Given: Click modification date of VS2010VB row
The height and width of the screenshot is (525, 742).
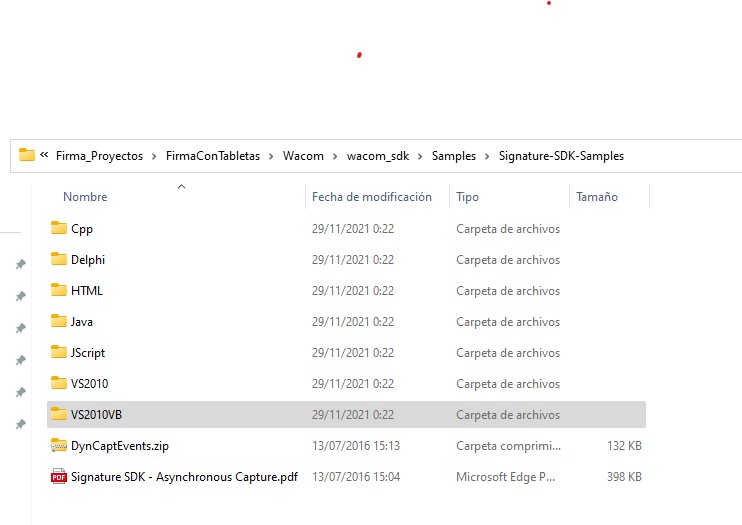Looking at the screenshot, I should [353, 415].
